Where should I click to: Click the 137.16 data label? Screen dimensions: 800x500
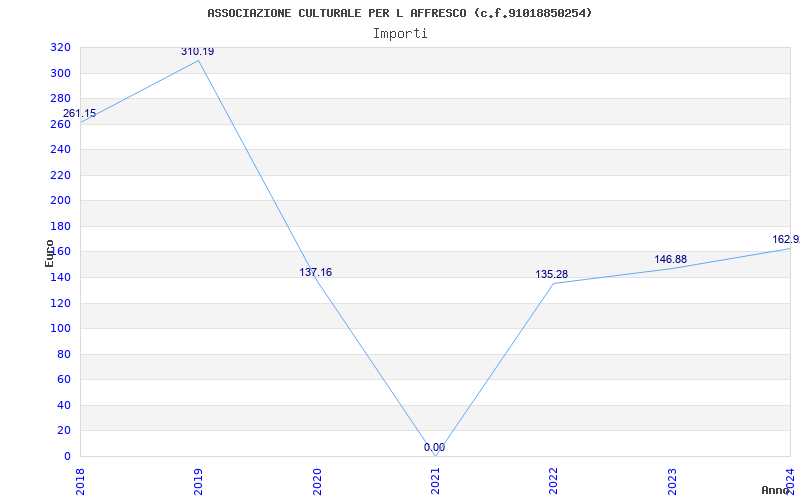coord(315,272)
